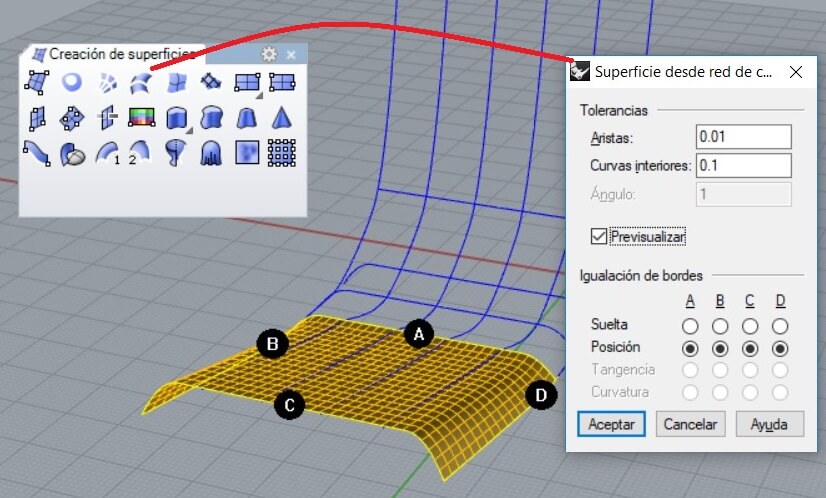Select Fit plane through points tool
The image size is (826, 498).
click(x=72, y=118)
